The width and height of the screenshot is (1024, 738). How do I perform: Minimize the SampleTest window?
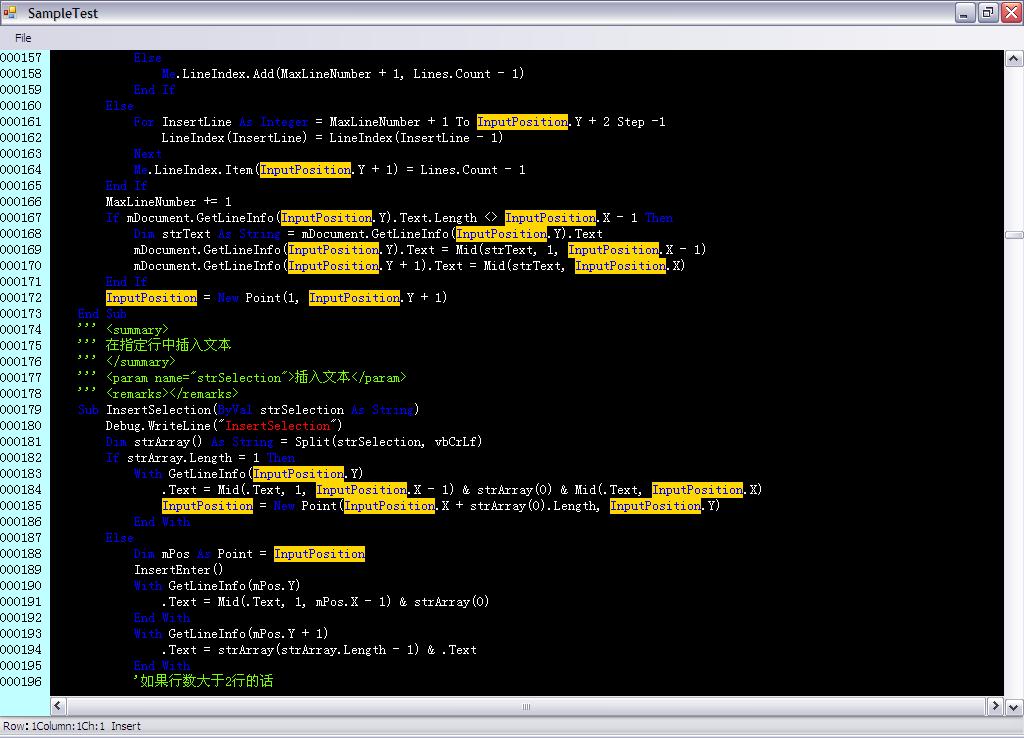click(964, 13)
